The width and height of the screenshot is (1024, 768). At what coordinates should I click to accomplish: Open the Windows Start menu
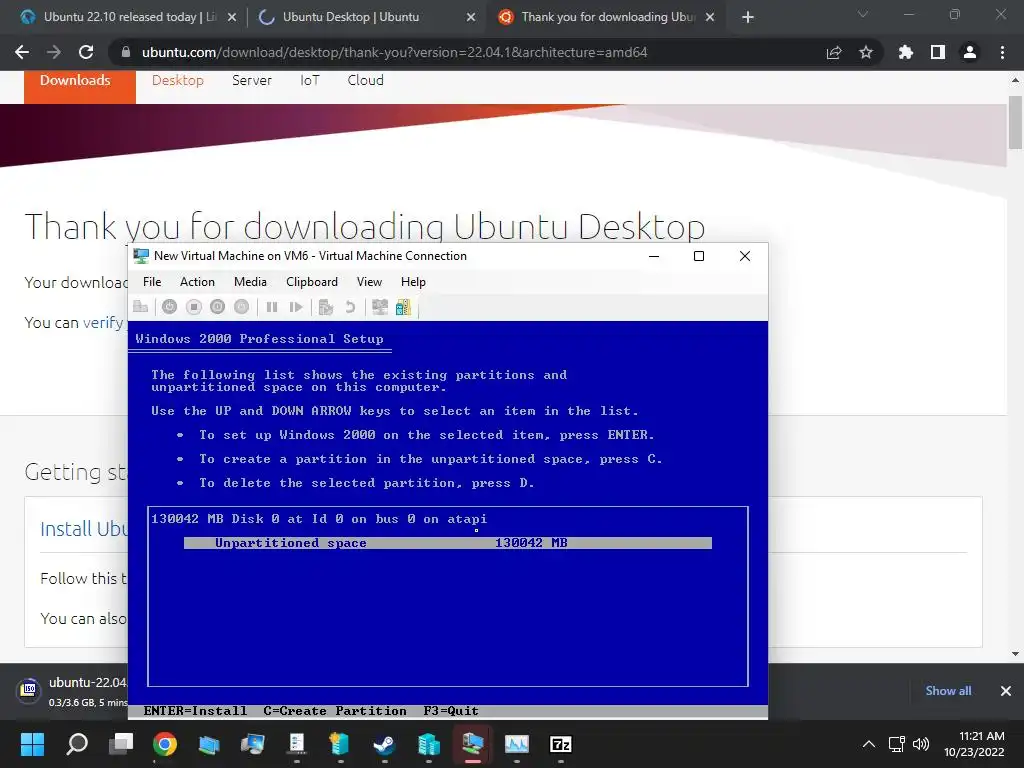pos(32,744)
